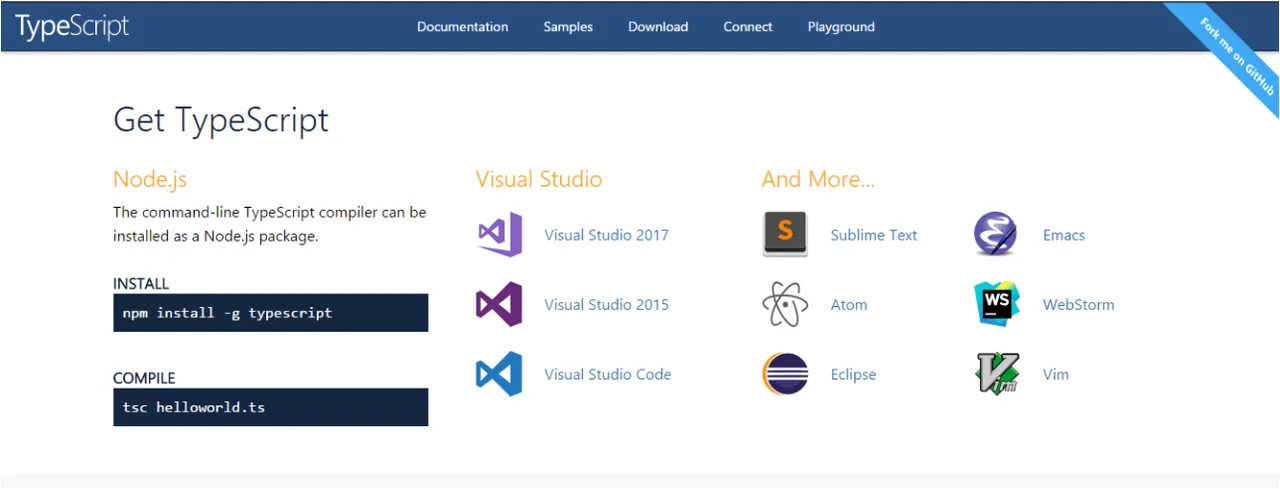Click the Atom editor icon
The height and width of the screenshot is (489, 1280).
click(x=785, y=304)
